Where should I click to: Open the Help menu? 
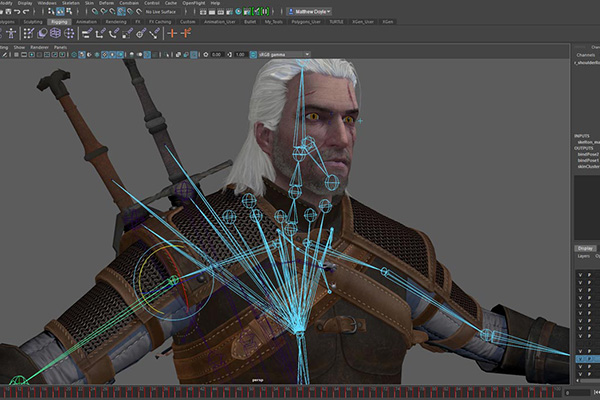[x=215, y=3]
